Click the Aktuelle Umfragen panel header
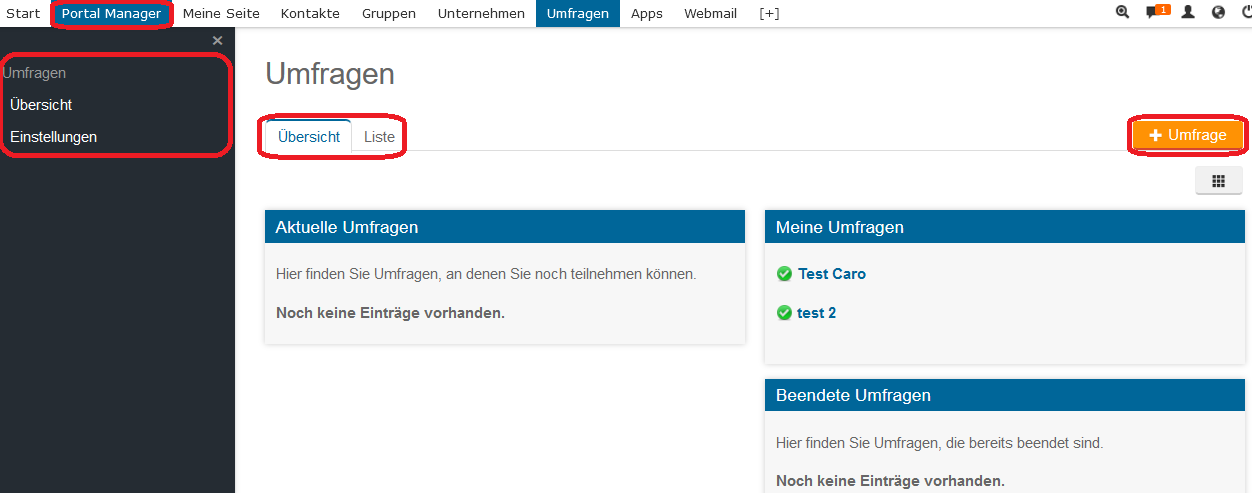This screenshot has height=493, width=1252. pyautogui.click(x=505, y=227)
